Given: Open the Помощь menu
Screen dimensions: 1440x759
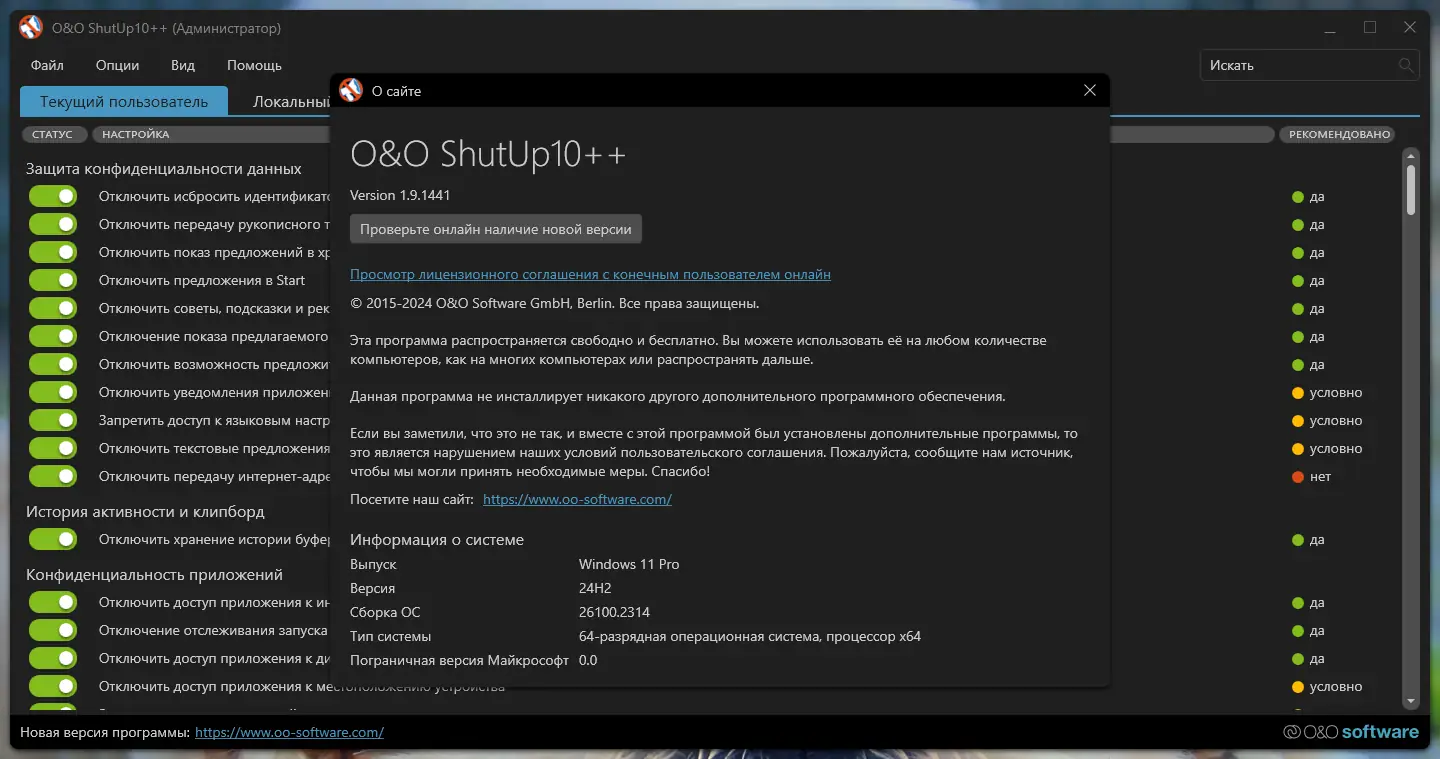Looking at the screenshot, I should pyautogui.click(x=254, y=65).
